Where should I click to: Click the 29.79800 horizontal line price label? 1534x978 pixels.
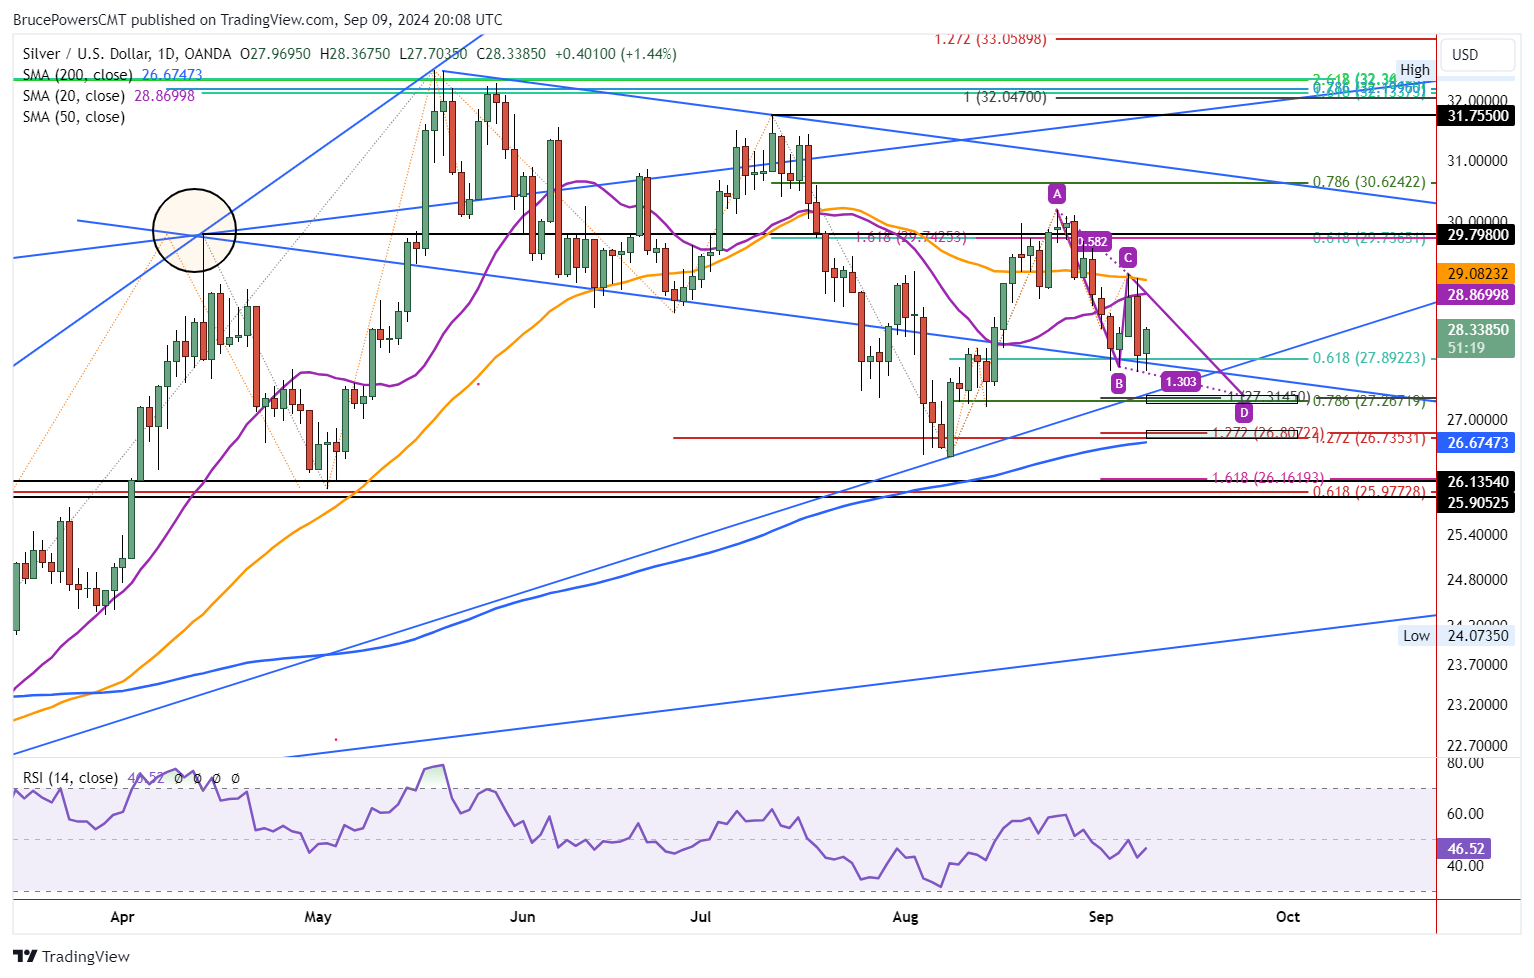1478,235
